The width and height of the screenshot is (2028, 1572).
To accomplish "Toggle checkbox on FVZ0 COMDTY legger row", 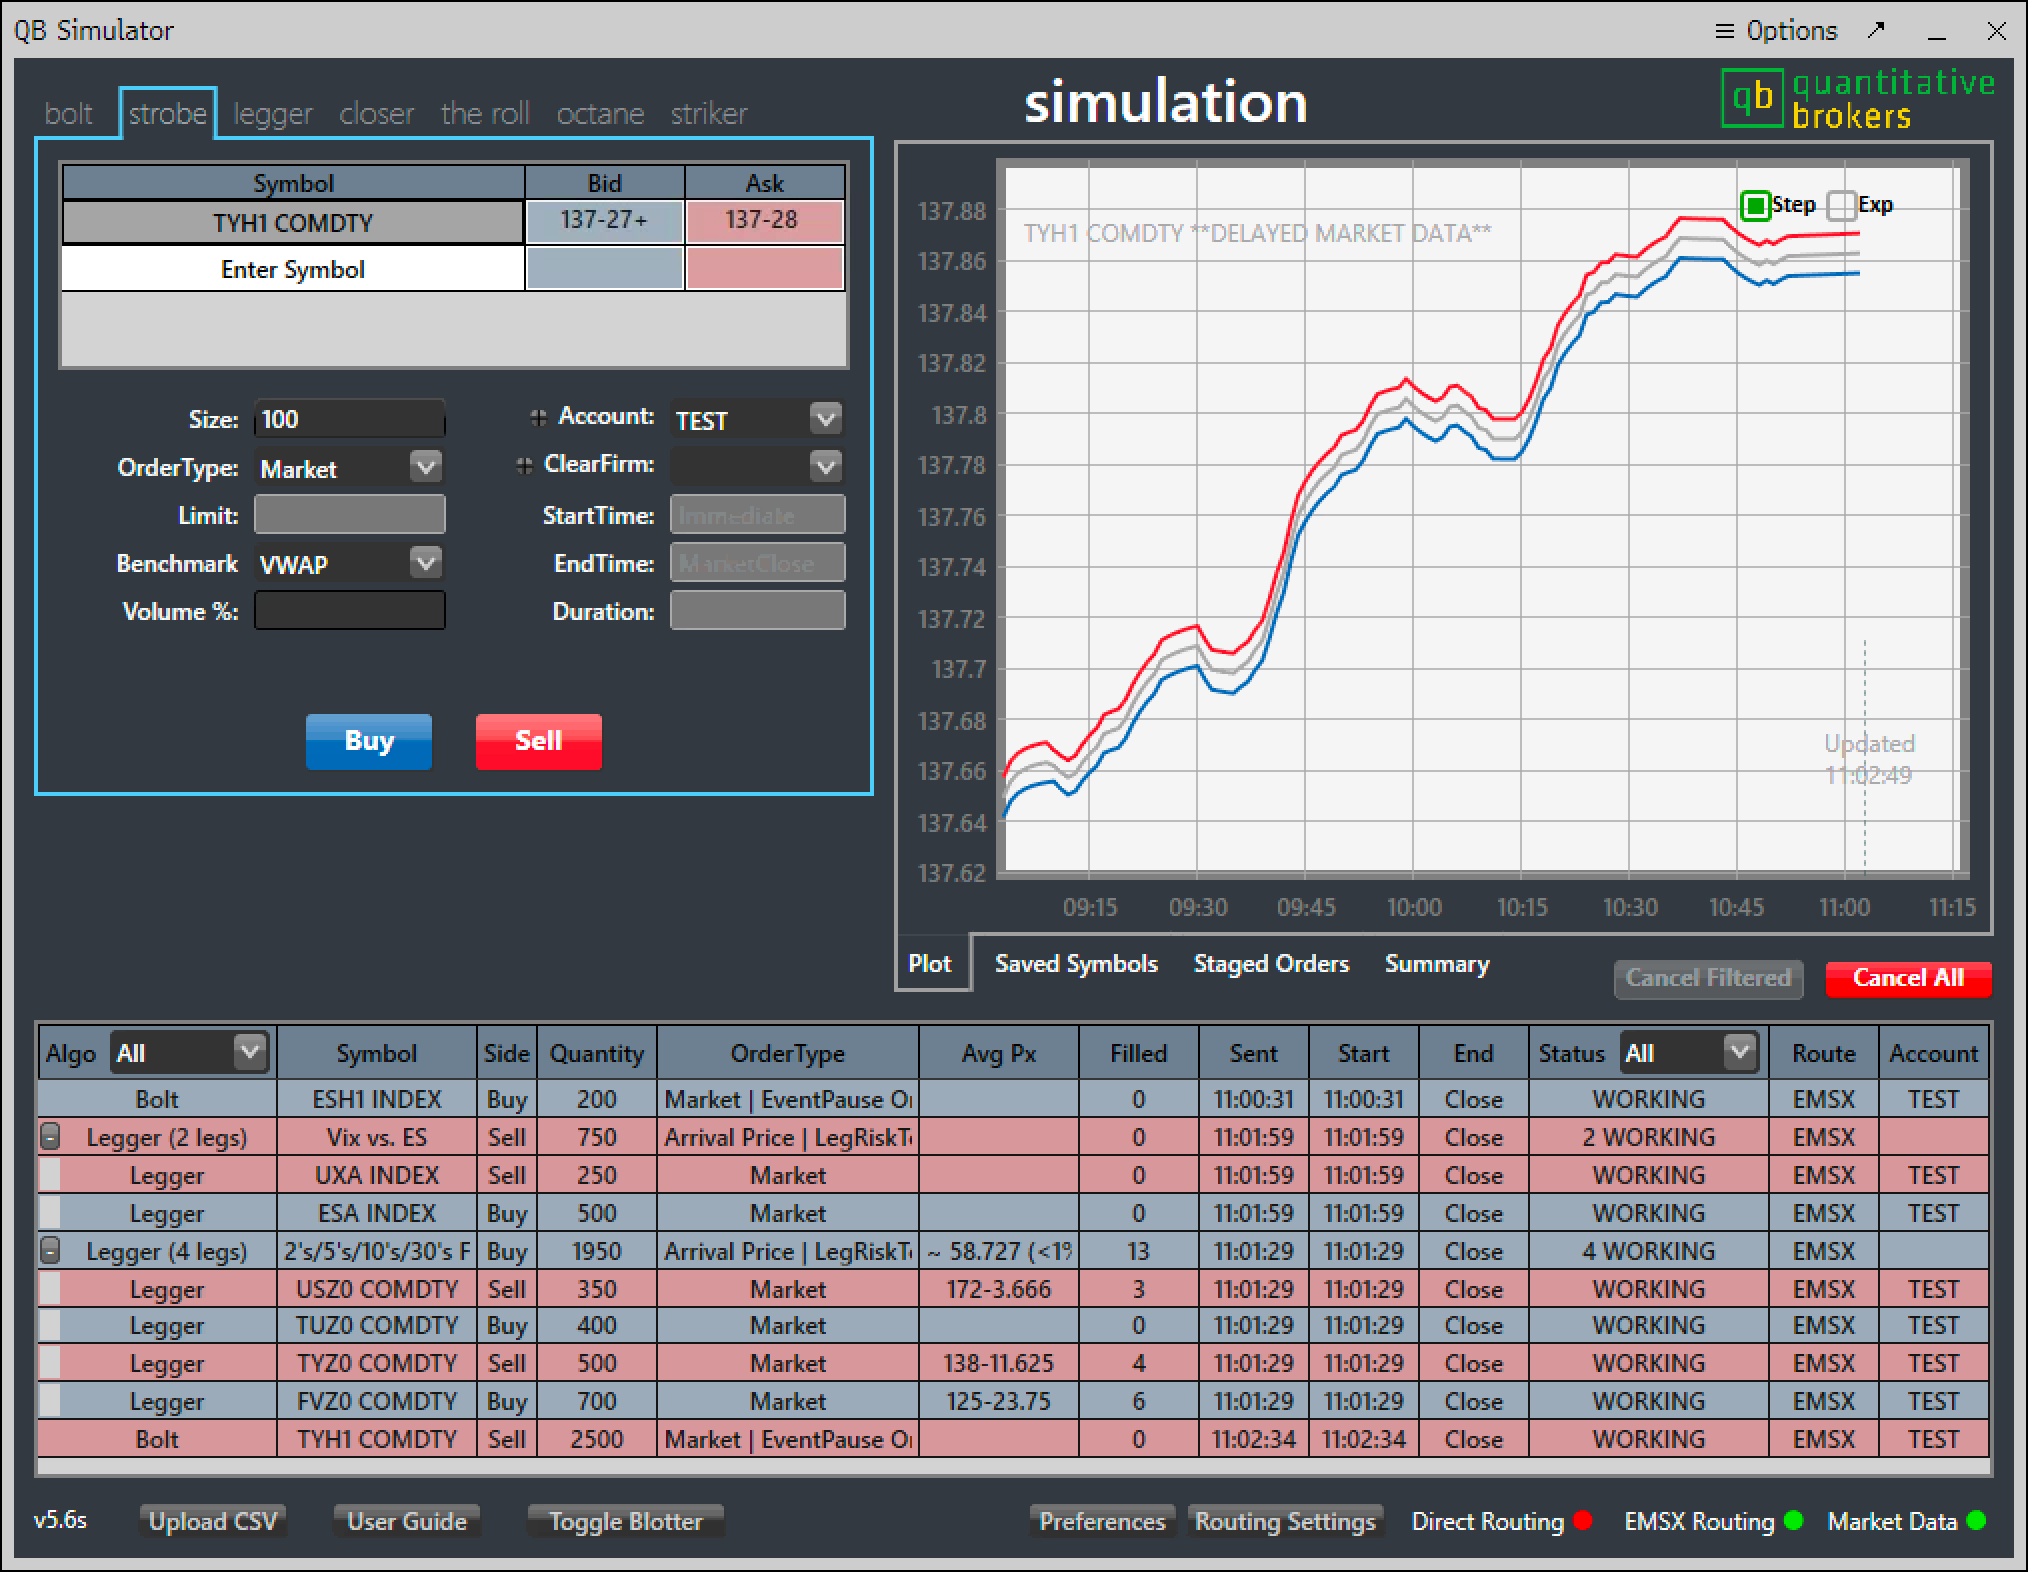I will tap(49, 1401).
